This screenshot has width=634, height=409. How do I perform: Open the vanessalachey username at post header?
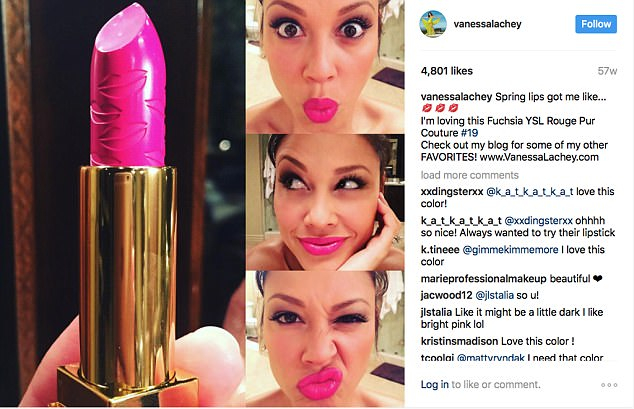click(x=487, y=24)
